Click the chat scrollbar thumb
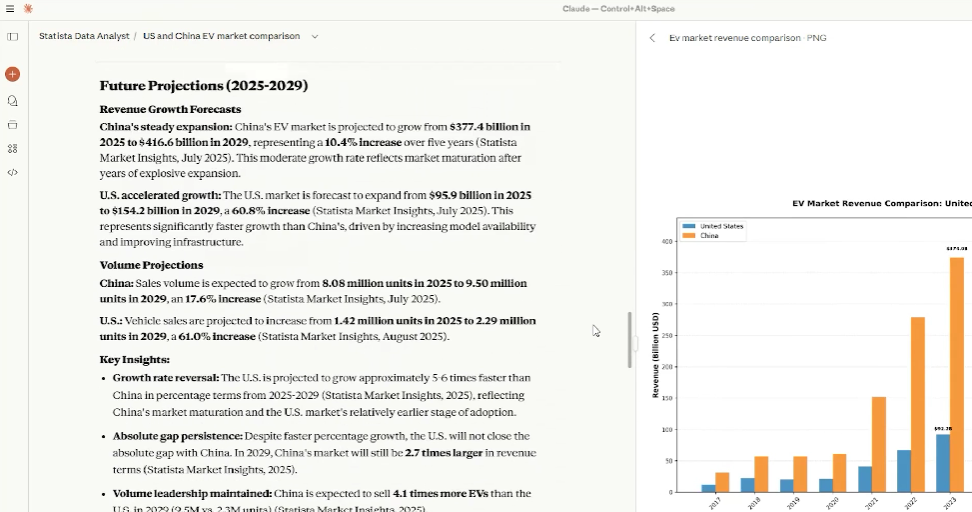The height and width of the screenshot is (512, 972). coord(629,340)
